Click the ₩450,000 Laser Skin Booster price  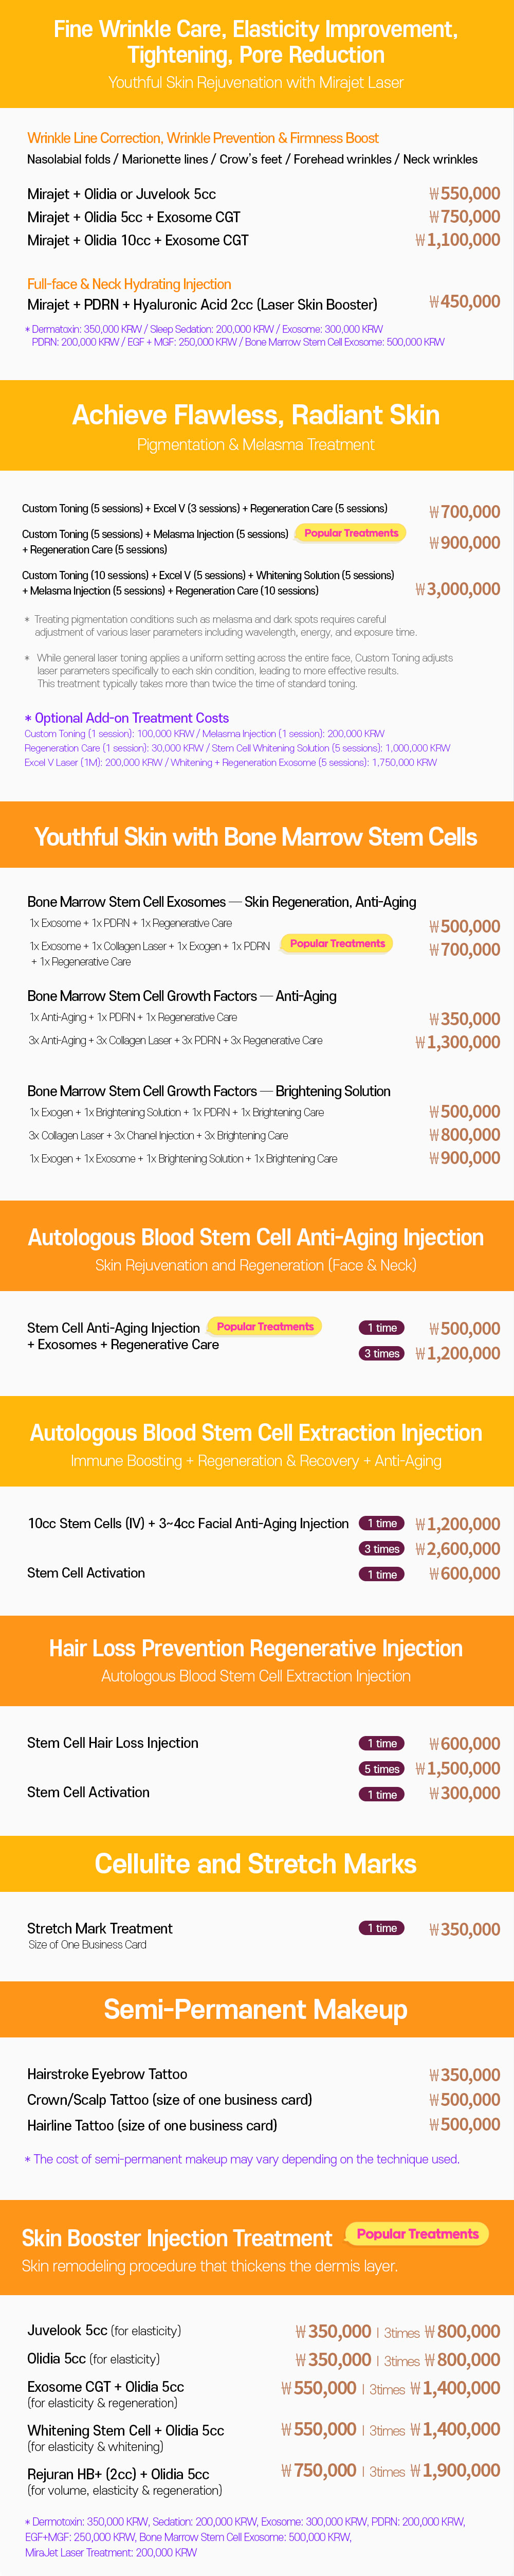(465, 302)
